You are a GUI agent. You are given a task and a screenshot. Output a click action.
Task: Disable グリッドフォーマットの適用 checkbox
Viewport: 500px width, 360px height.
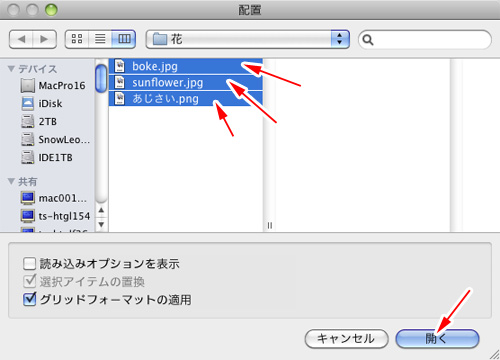[x=30, y=299]
